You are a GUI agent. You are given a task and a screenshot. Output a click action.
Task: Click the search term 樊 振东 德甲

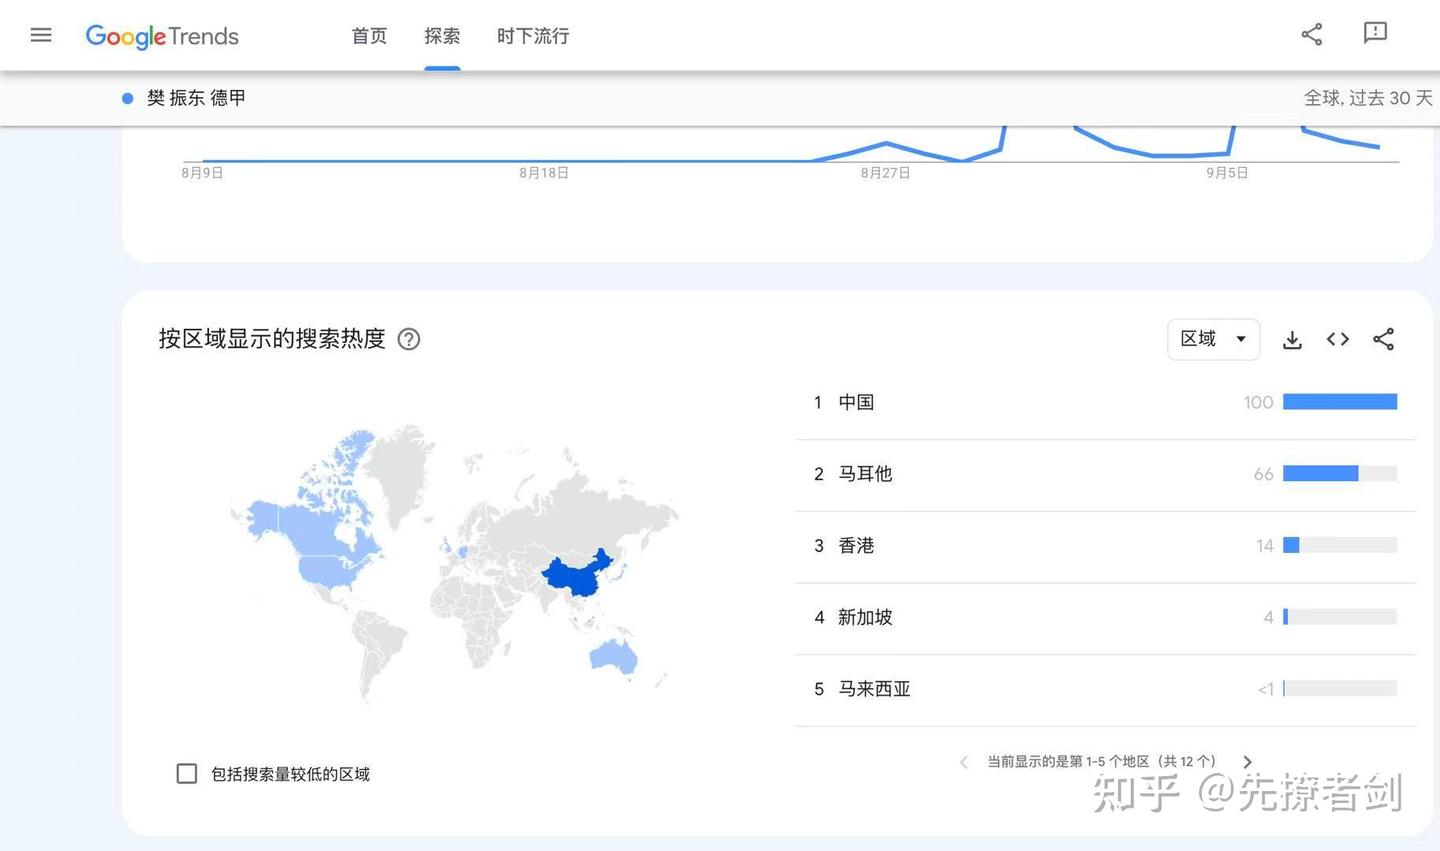point(196,98)
